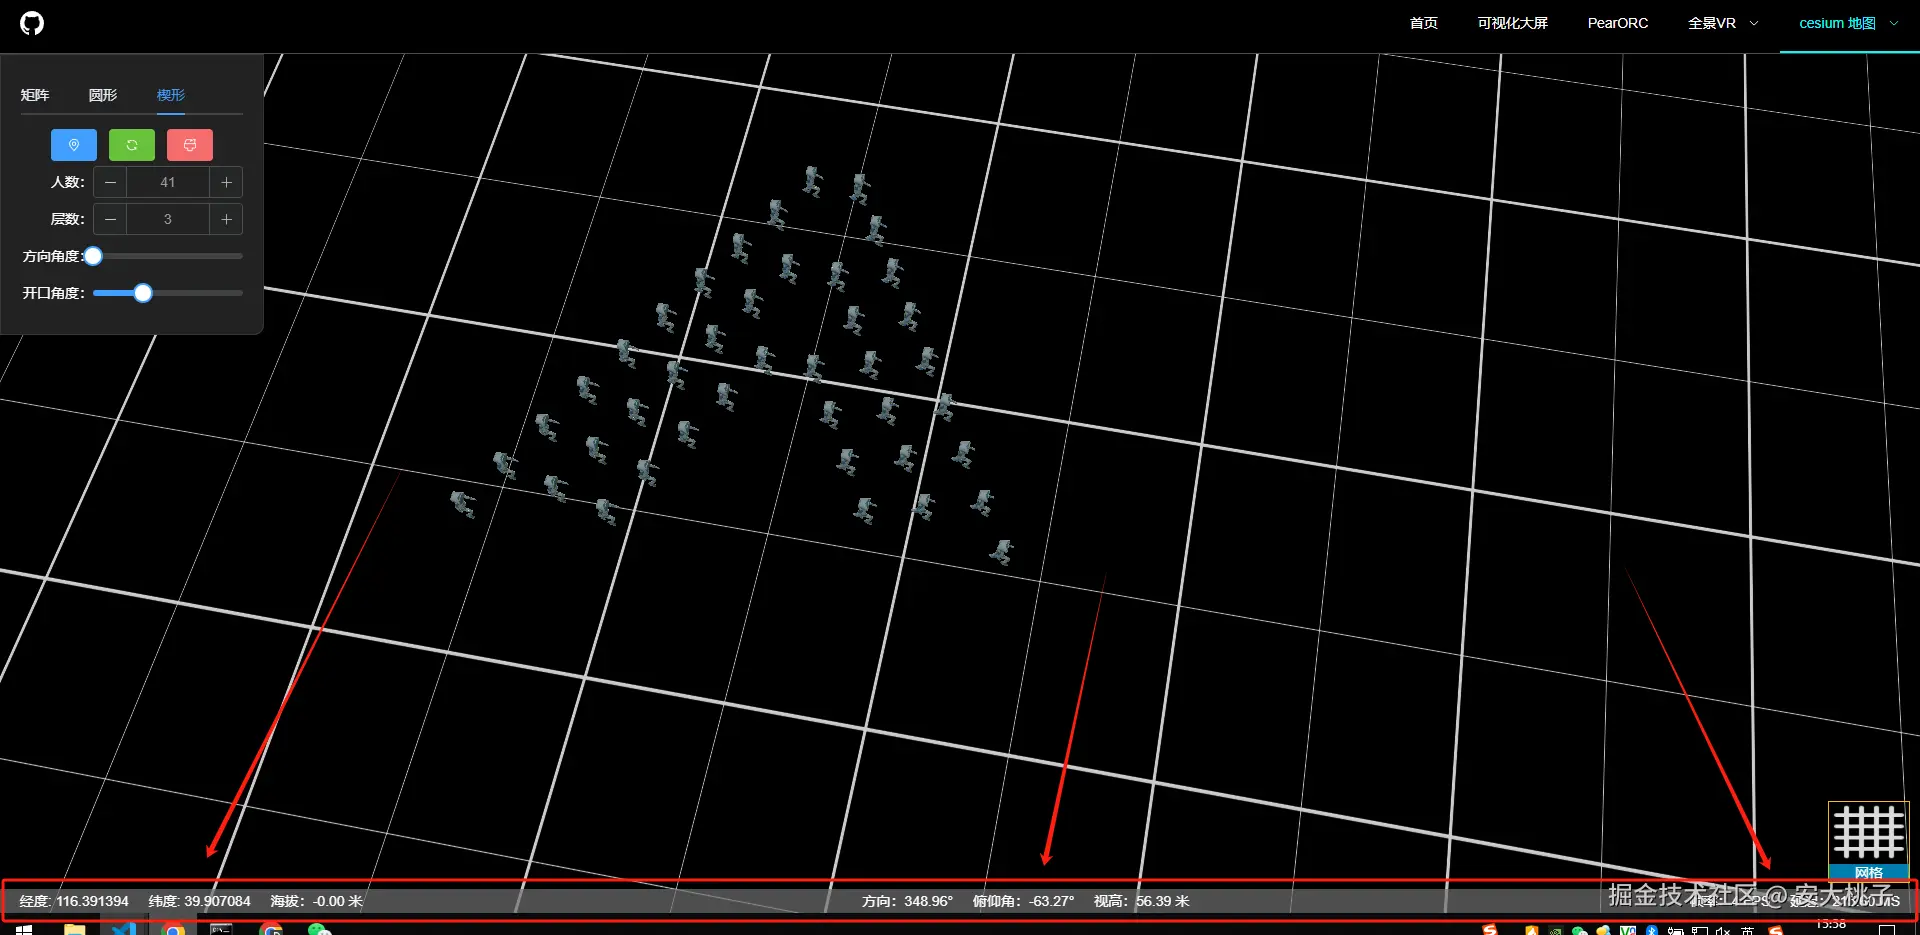This screenshot has width=1920, height=935.
Task: Click the 开口角度 slider handle
Action: pyautogui.click(x=143, y=293)
